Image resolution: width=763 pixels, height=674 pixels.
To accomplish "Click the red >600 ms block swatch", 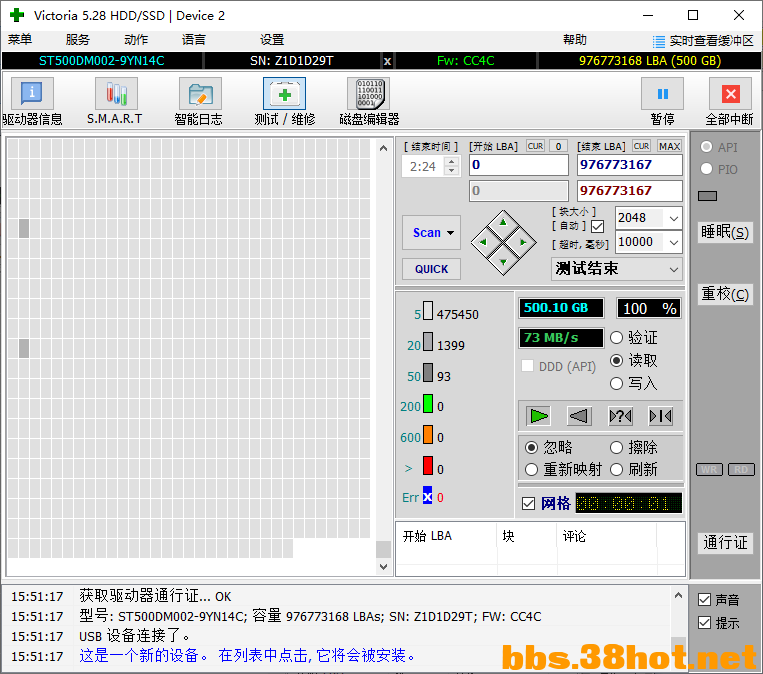I will [x=428, y=466].
